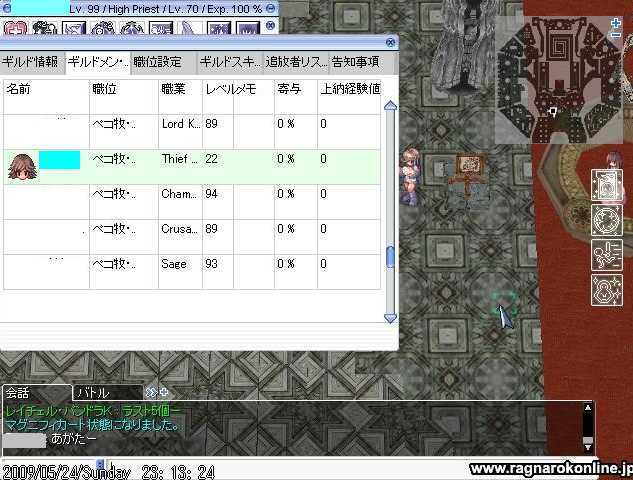Click the fifth skill icon in shortcut bar
Viewport: 633px width, 480px height.
click(132, 27)
